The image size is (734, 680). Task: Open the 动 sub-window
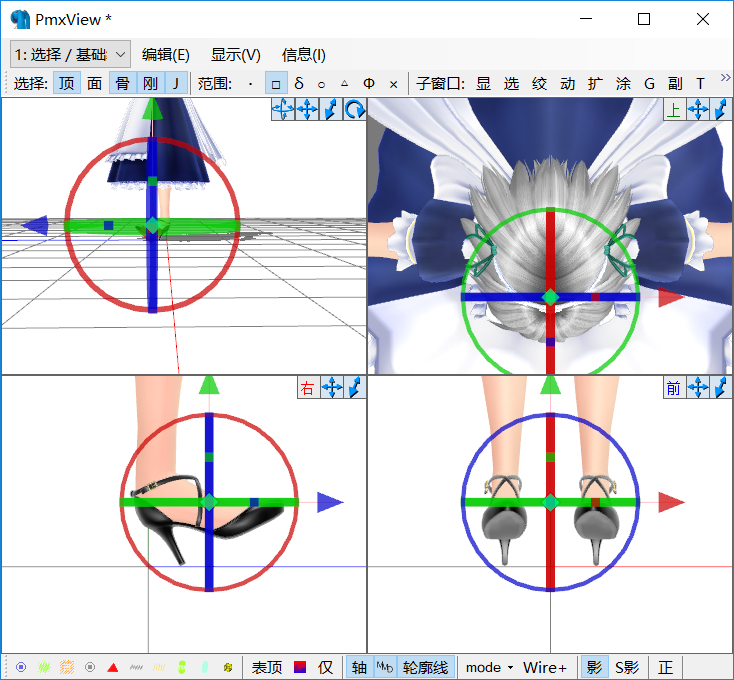click(567, 84)
